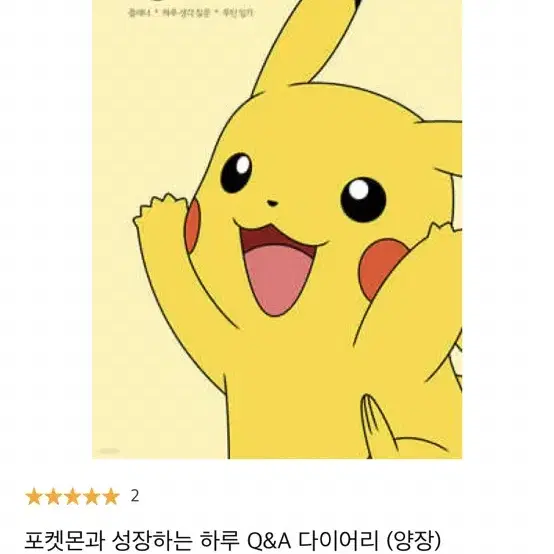Click the second rating star
The width and height of the screenshot is (554, 554).
(x=53, y=496)
